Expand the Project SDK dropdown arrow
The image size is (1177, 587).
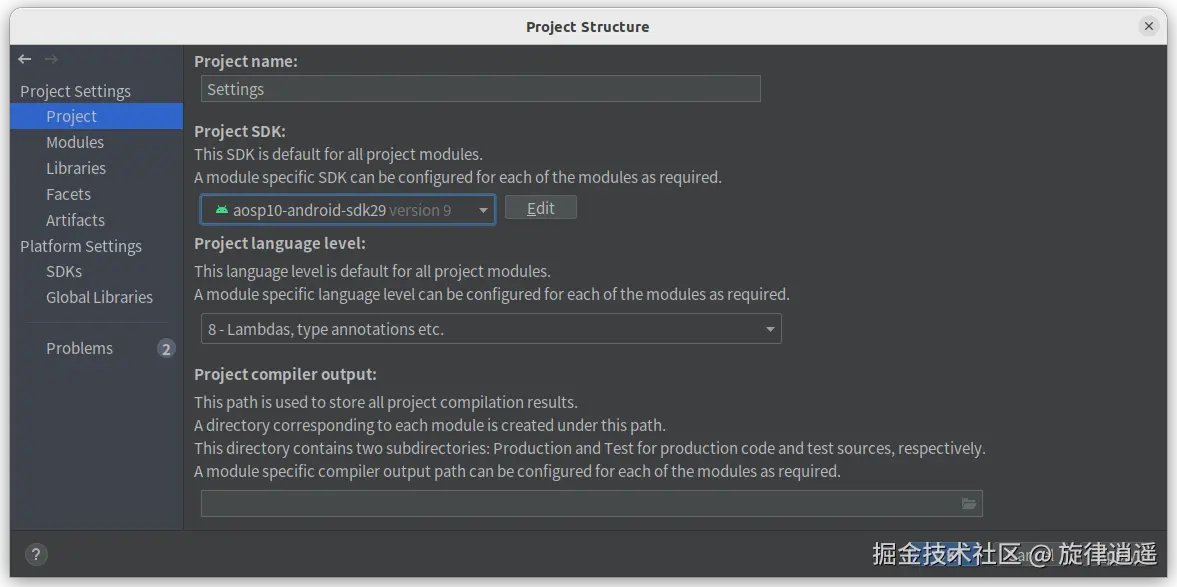click(x=483, y=210)
